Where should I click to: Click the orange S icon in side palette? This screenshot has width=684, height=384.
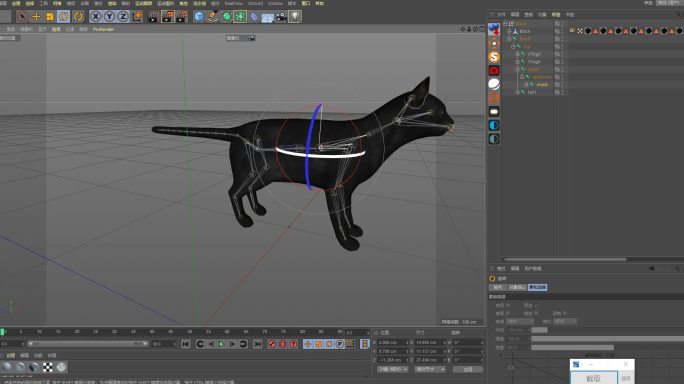pos(494,57)
